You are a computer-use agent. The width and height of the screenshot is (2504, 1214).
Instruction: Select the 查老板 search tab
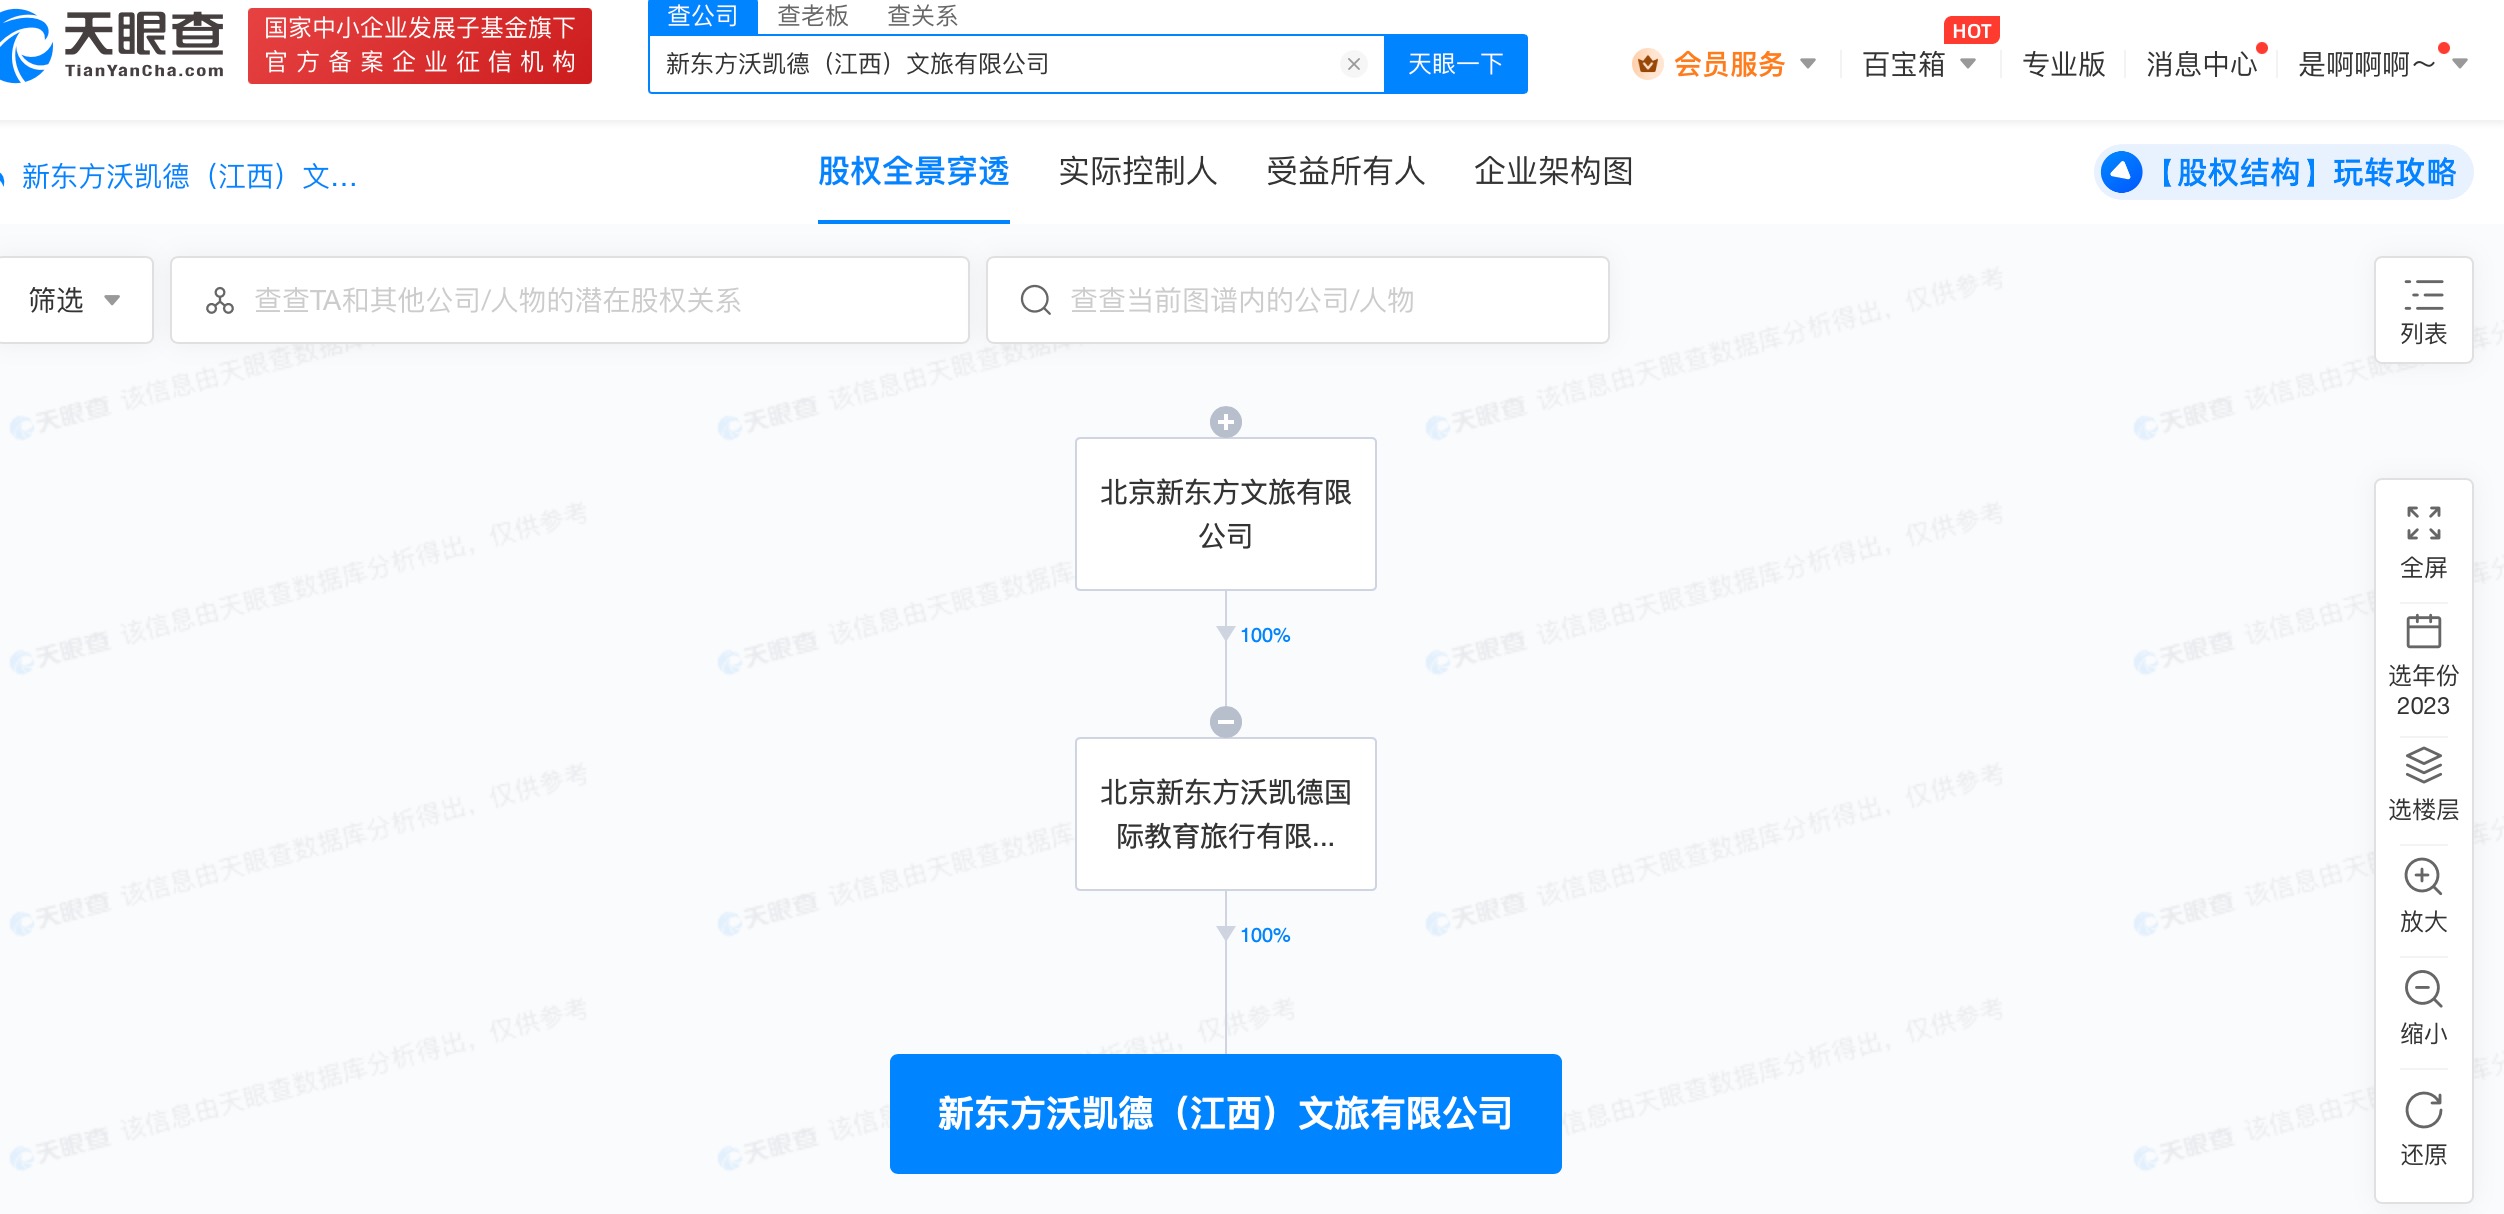[813, 16]
